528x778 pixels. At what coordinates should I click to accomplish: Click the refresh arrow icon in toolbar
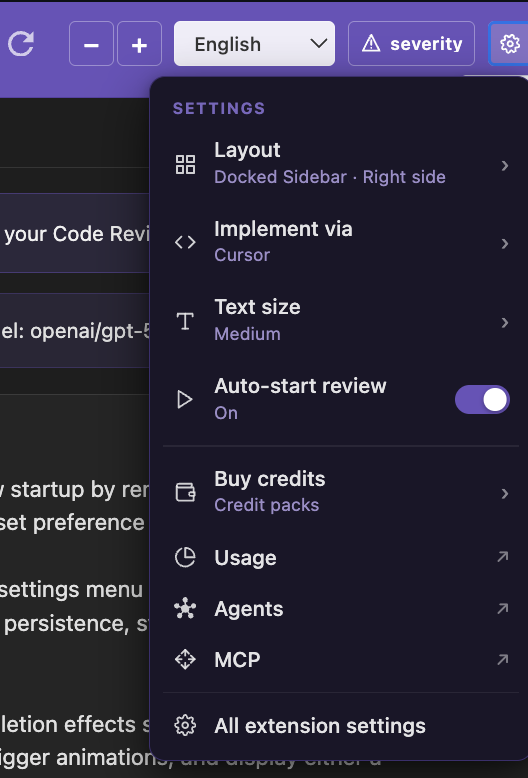pos(21,44)
